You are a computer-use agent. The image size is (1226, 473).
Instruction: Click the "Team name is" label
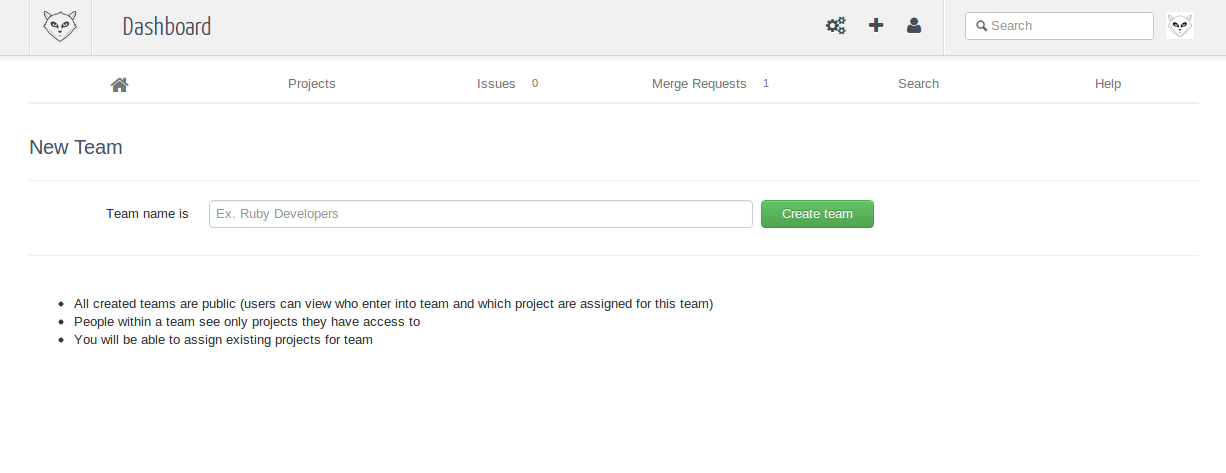(147, 214)
